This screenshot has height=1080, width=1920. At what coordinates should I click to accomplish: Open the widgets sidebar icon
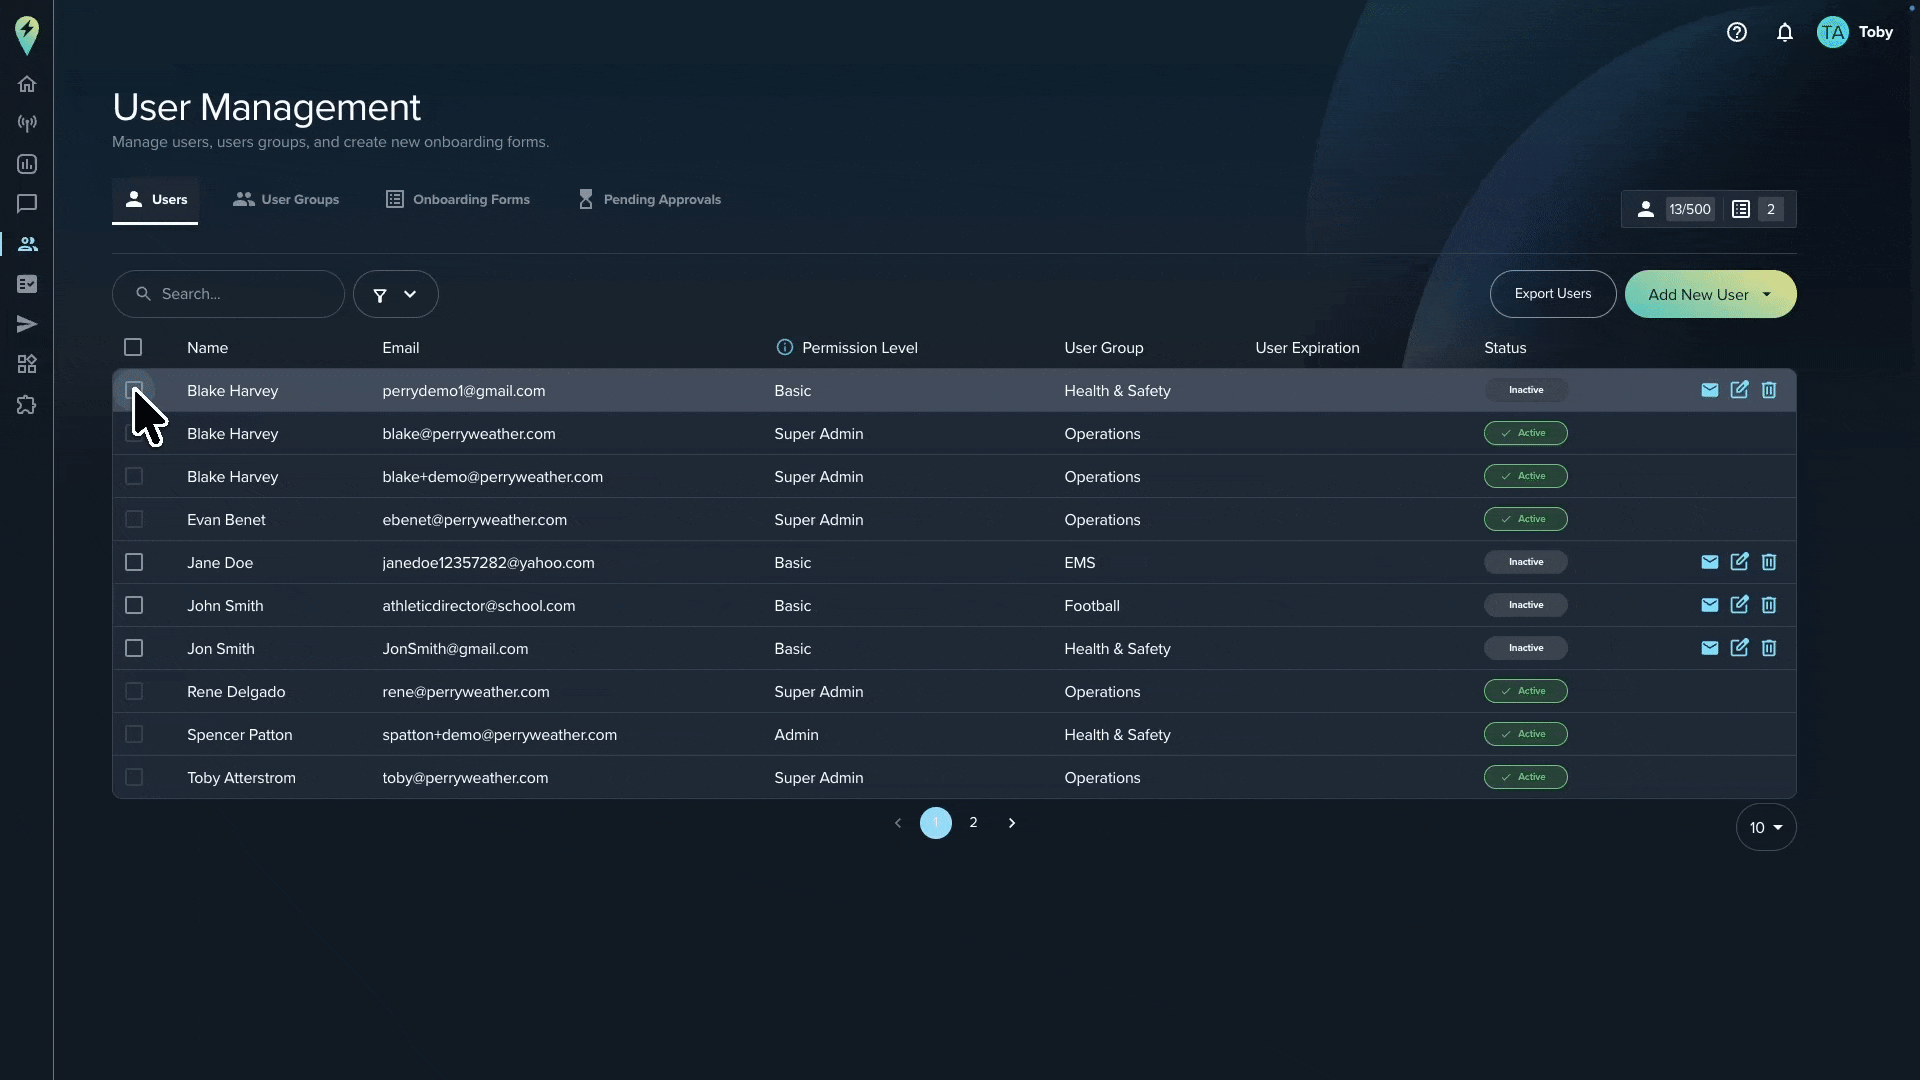27,364
